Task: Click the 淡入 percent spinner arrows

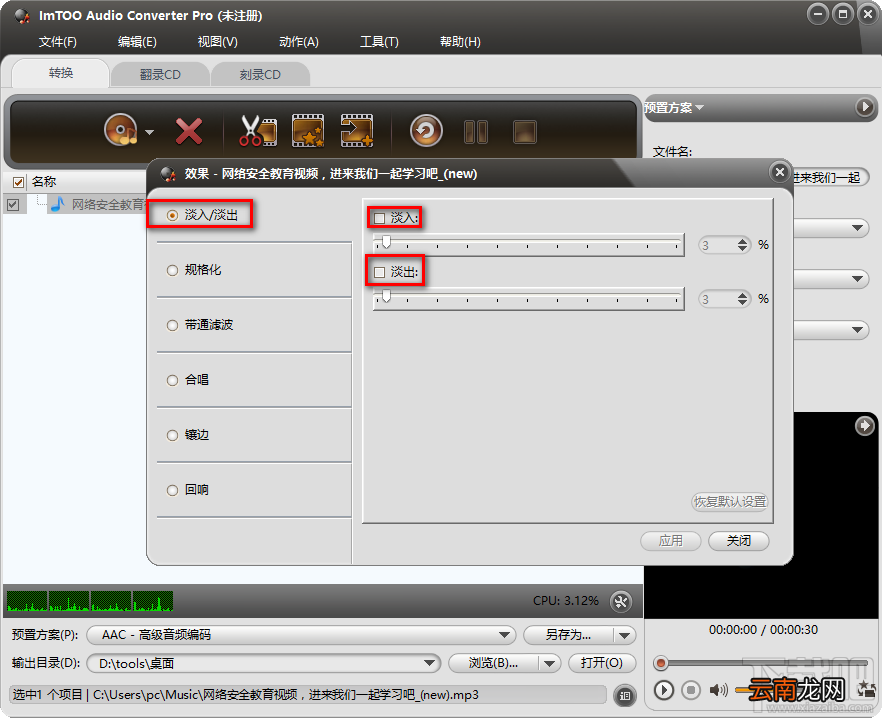Action: click(x=742, y=245)
